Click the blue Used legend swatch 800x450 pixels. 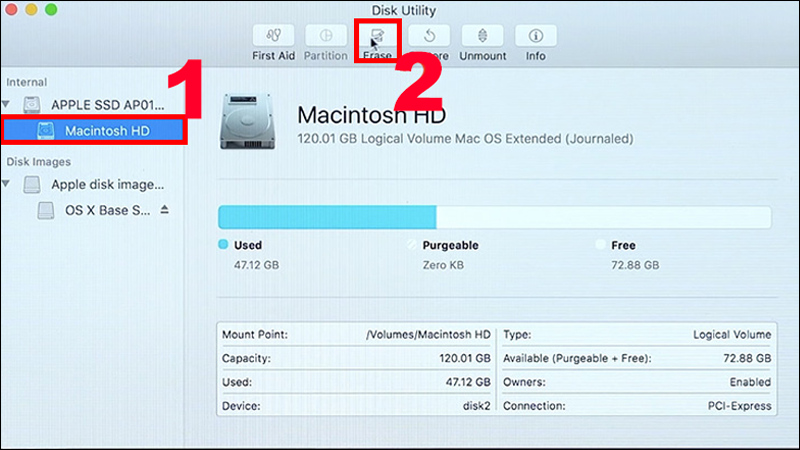pos(223,244)
